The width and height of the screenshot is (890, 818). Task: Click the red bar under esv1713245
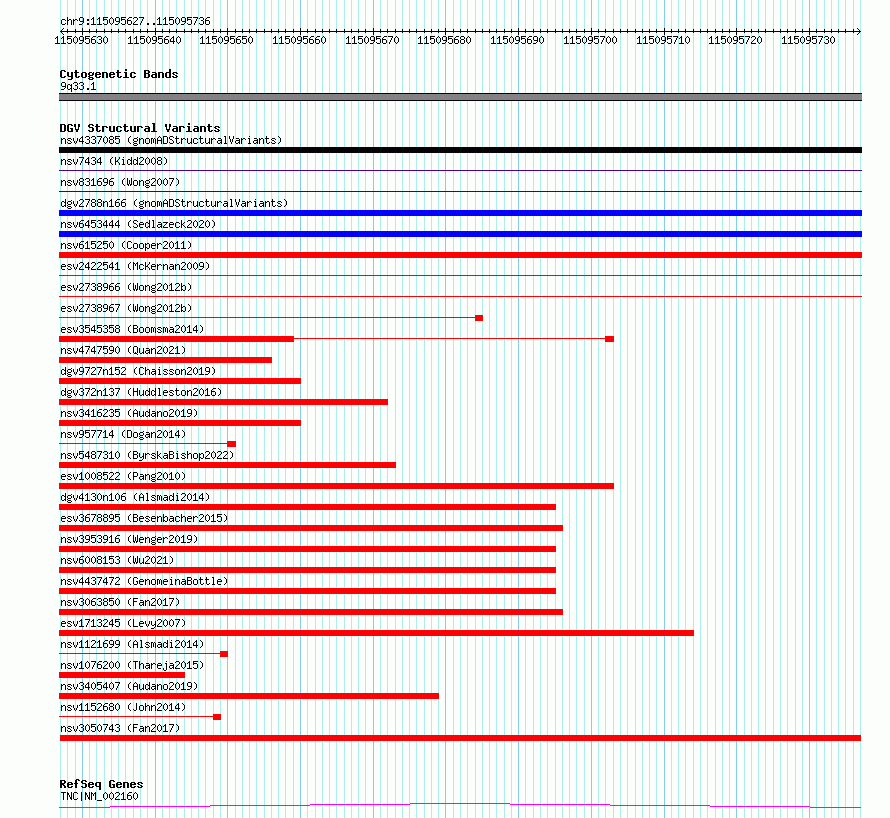pos(376,633)
